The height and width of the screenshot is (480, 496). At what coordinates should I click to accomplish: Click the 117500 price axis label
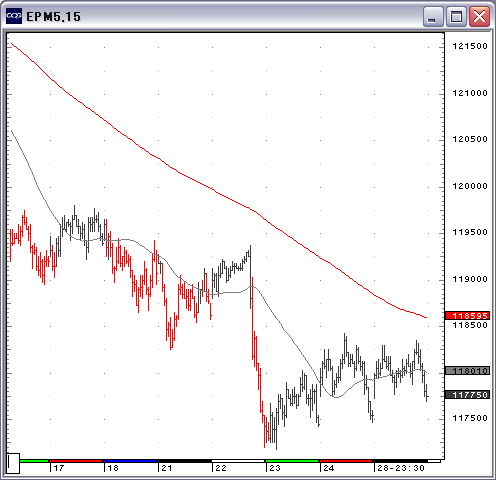470,418
